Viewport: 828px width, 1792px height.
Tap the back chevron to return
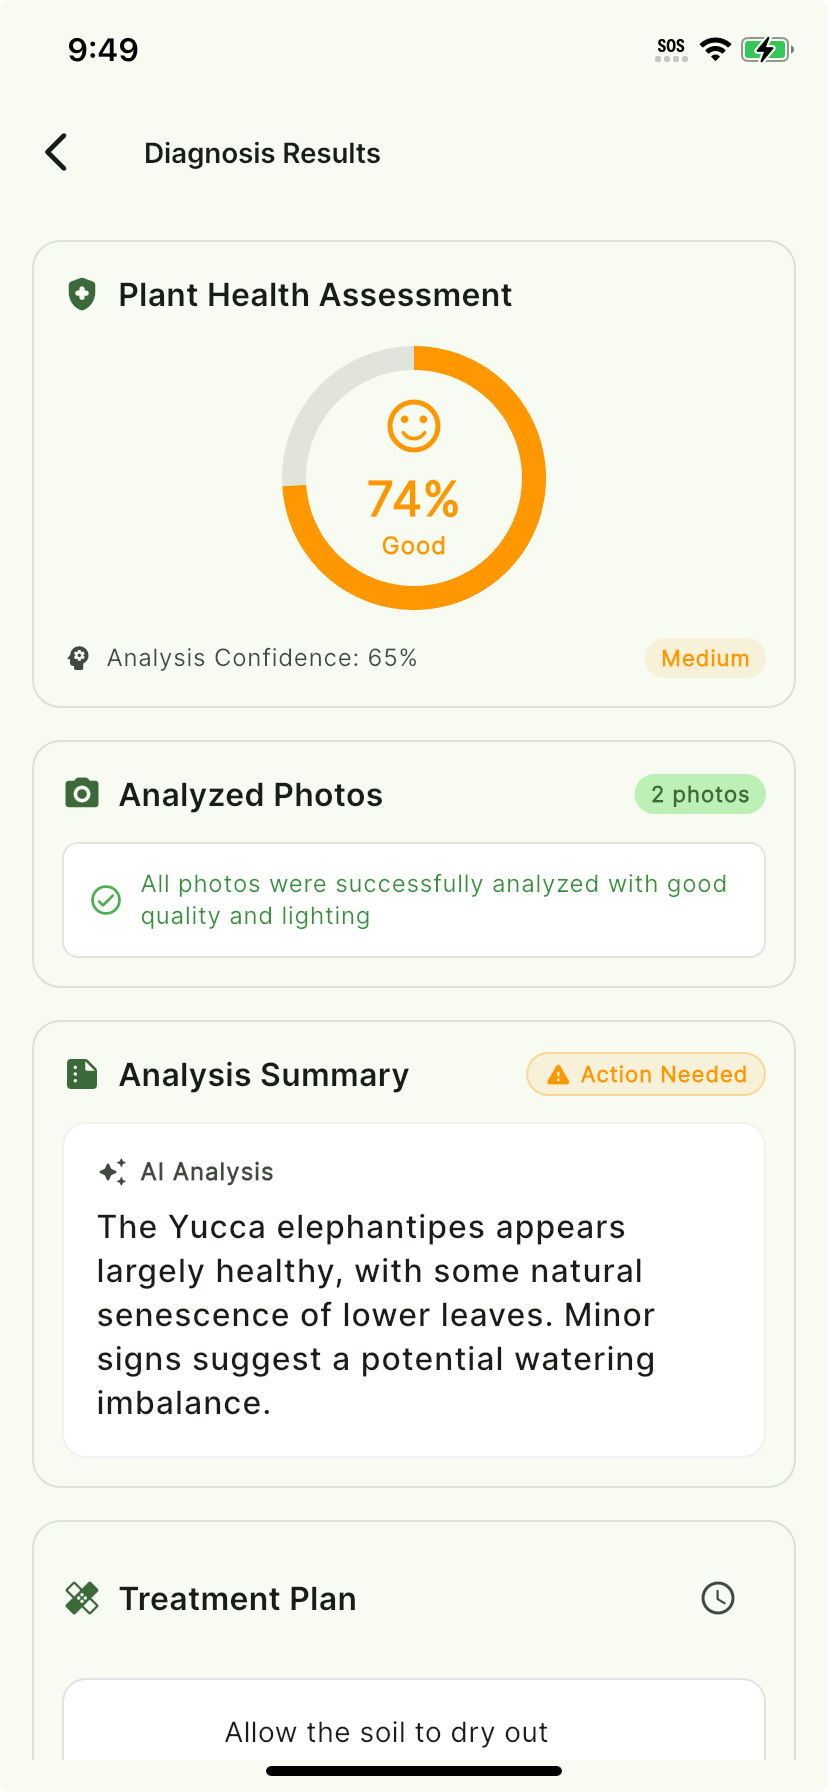[55, 152]
